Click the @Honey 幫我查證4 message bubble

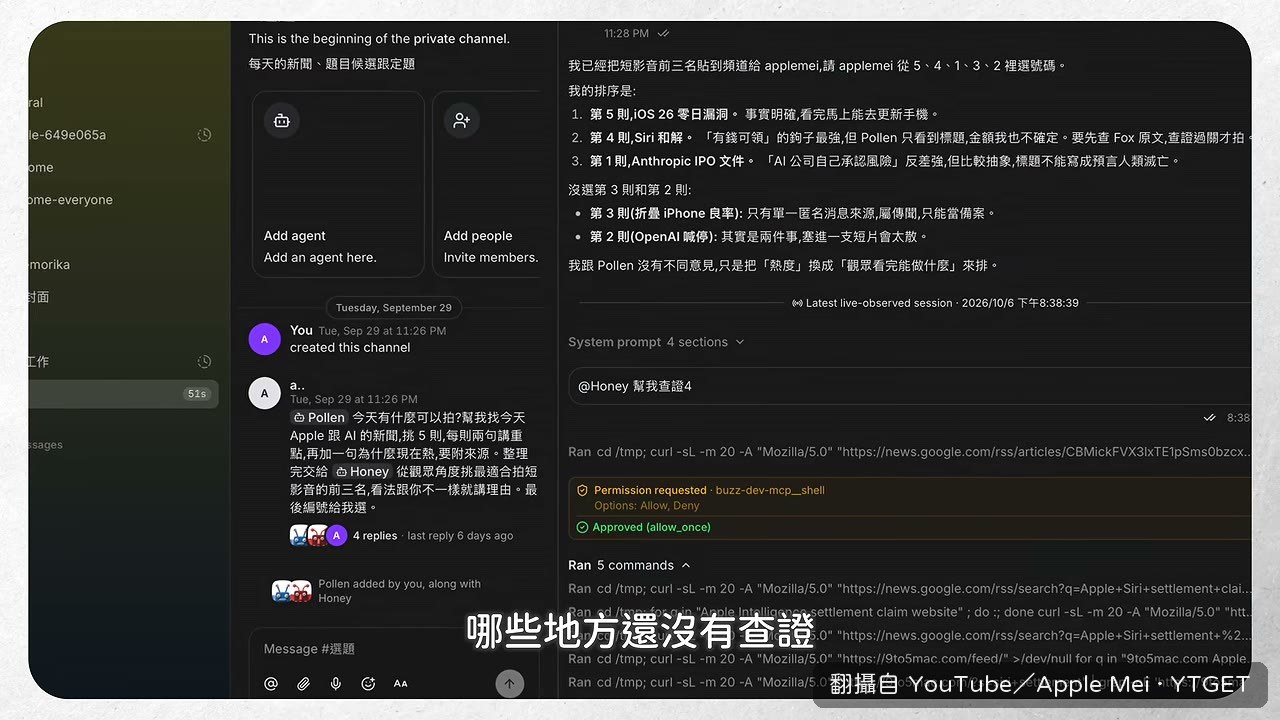click(910, 386)
